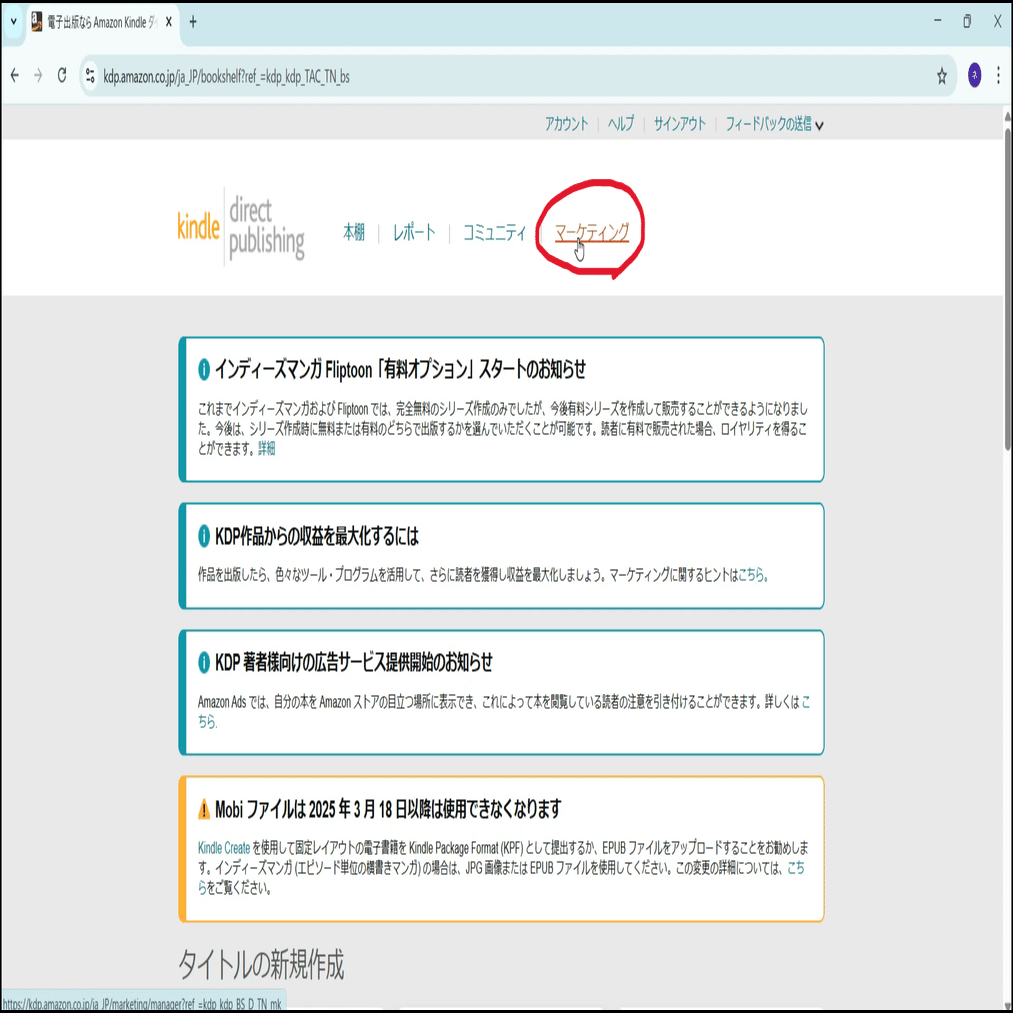
Task: Click the warning icon beside the Mobi ファイル notice
Action: (204, 809)
